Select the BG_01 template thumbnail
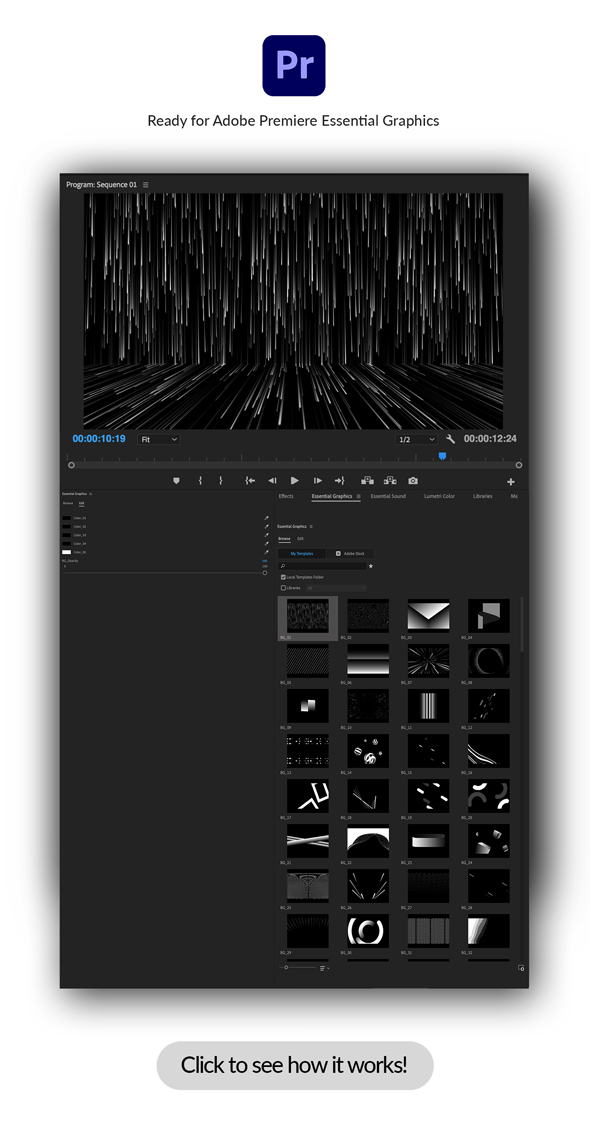Screen dimensions: 590x1143 point(308,616)
